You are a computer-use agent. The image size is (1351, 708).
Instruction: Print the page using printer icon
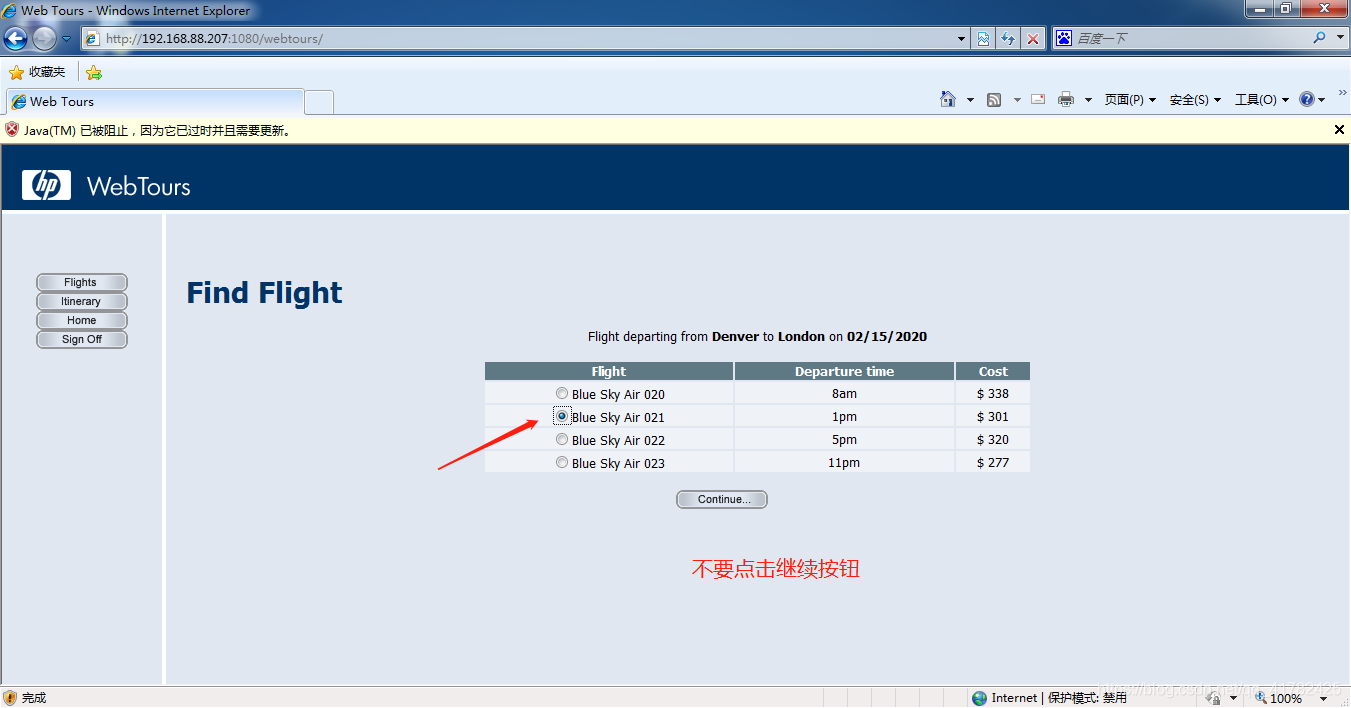1066,99
